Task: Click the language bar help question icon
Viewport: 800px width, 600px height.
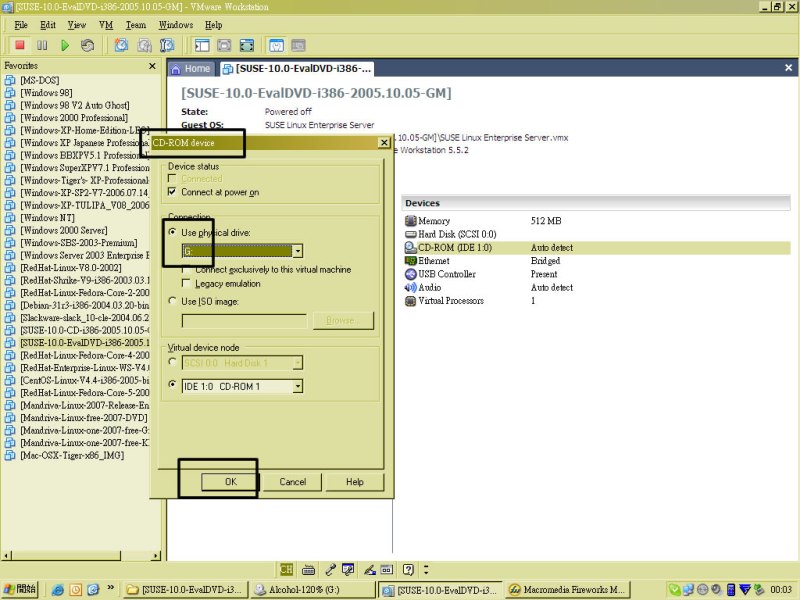Action: coord(408,569)
